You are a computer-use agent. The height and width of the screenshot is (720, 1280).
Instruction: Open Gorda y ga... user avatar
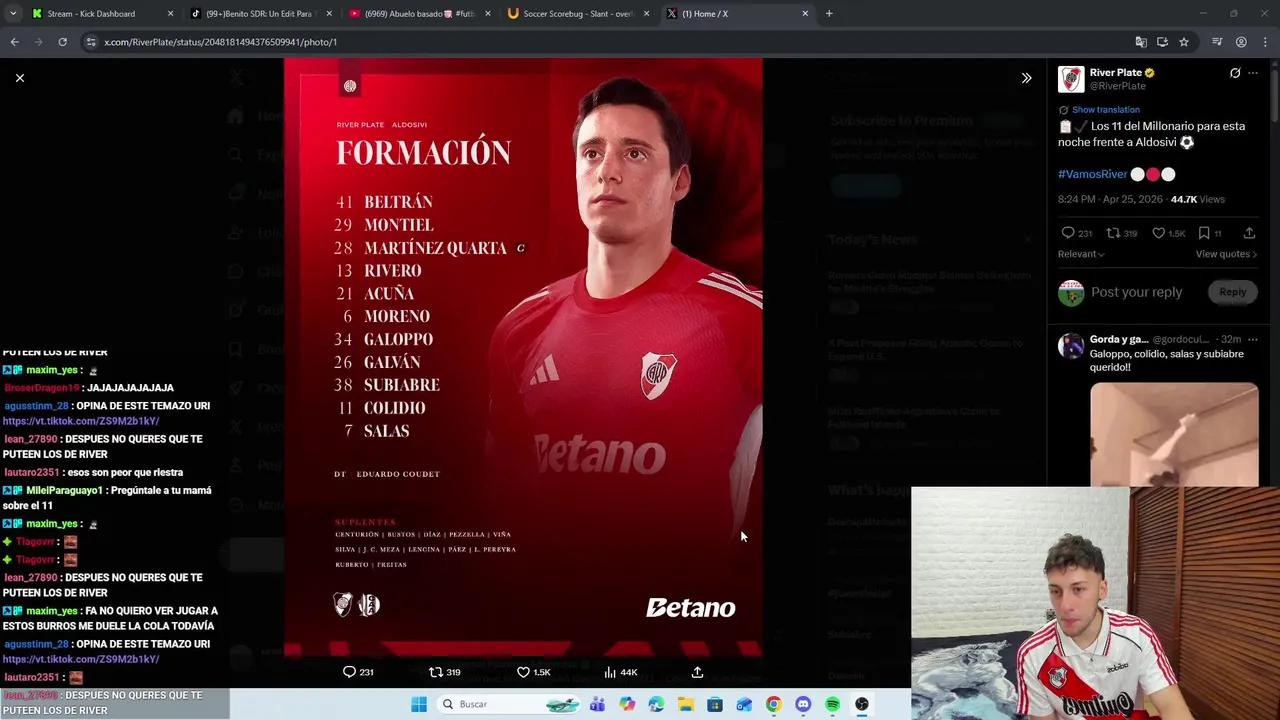click(1071, 346)
